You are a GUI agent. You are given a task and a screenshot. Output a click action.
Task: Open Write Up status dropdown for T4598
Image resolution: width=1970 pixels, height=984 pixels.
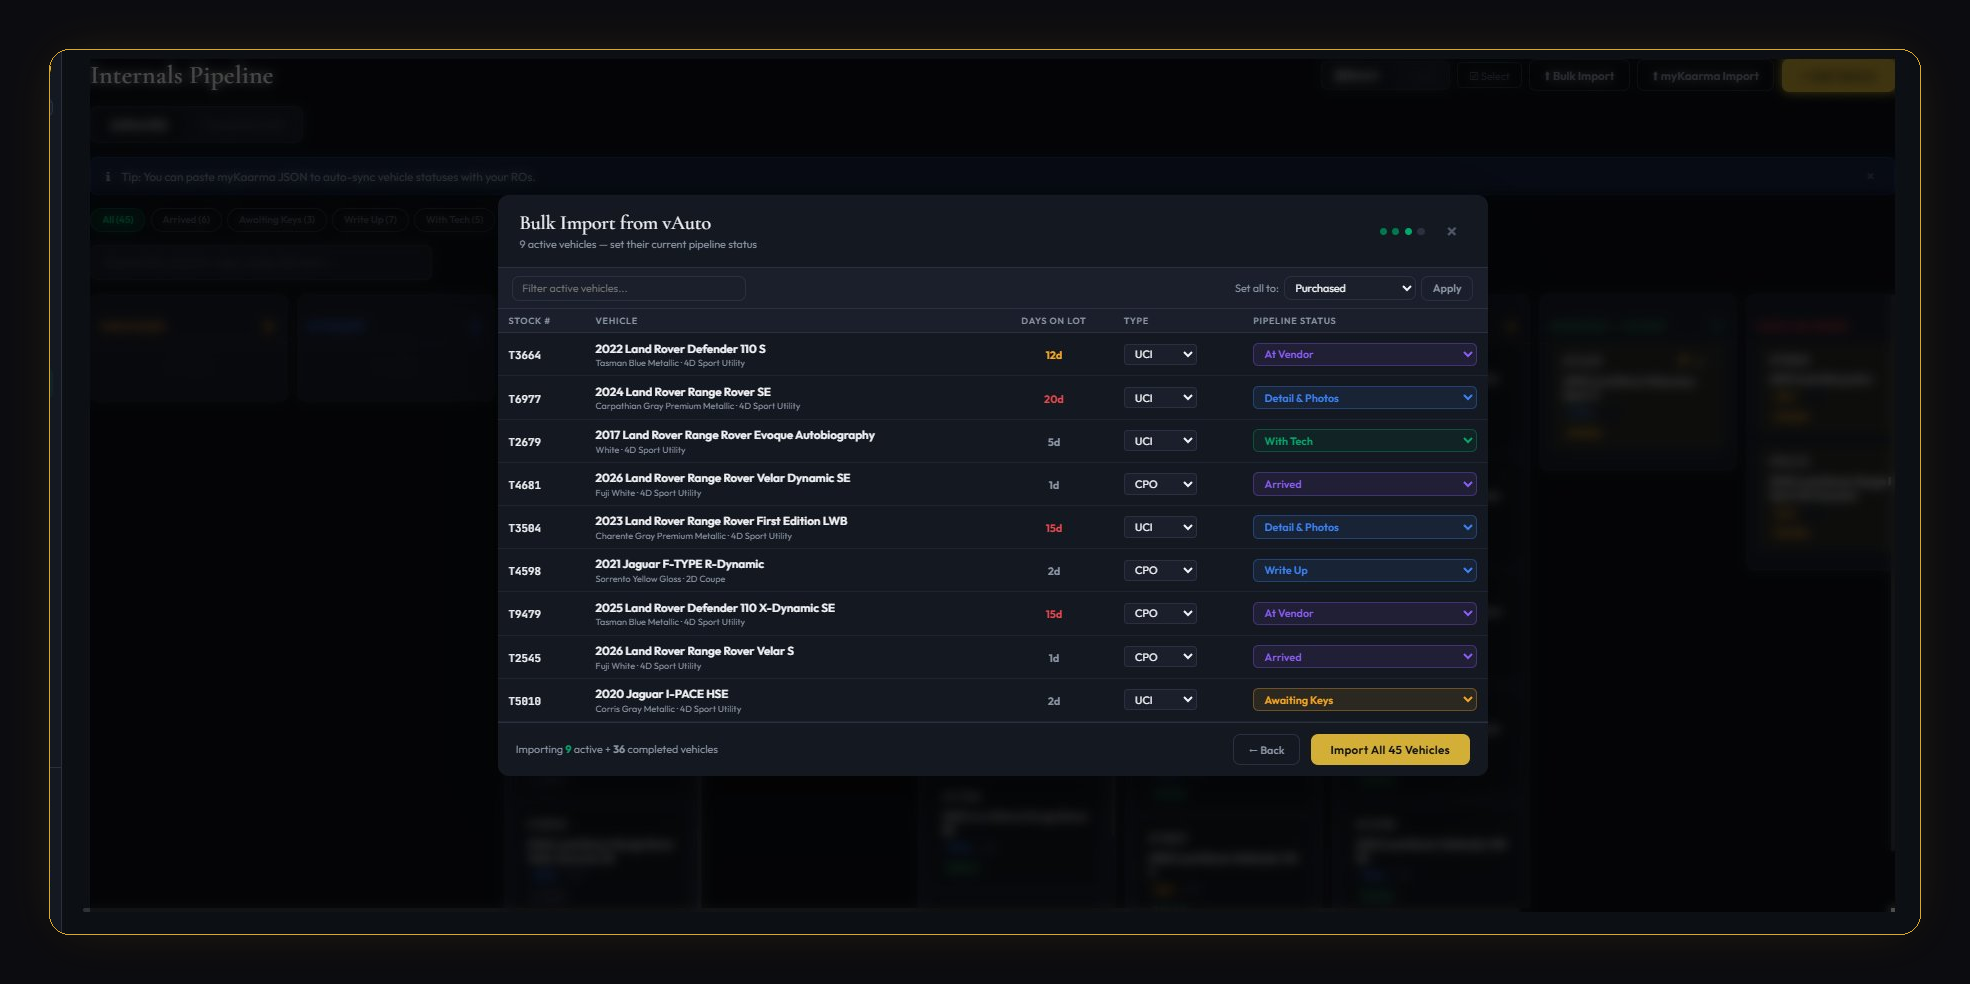1364,571
